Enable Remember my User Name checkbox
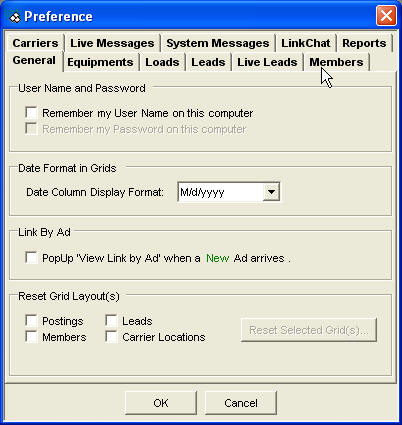Viewport: 402px width, 425px height. tap(31, 113)
